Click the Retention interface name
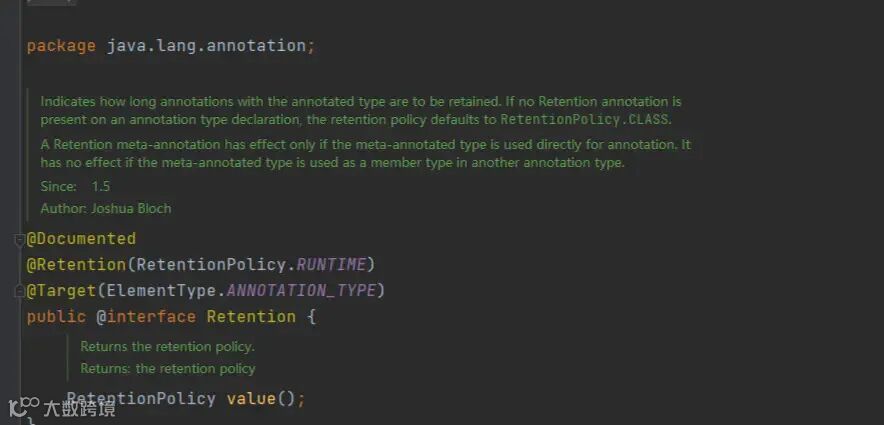 (251, 317)
